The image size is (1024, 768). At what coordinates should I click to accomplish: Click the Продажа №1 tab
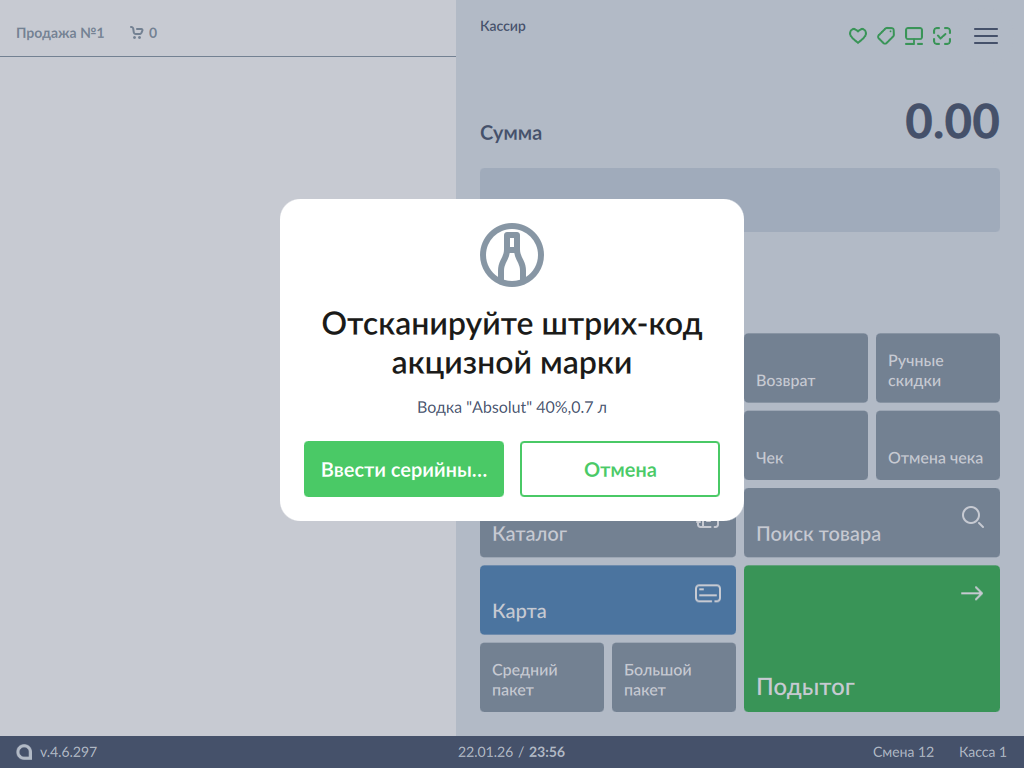(x=60, y=33)
